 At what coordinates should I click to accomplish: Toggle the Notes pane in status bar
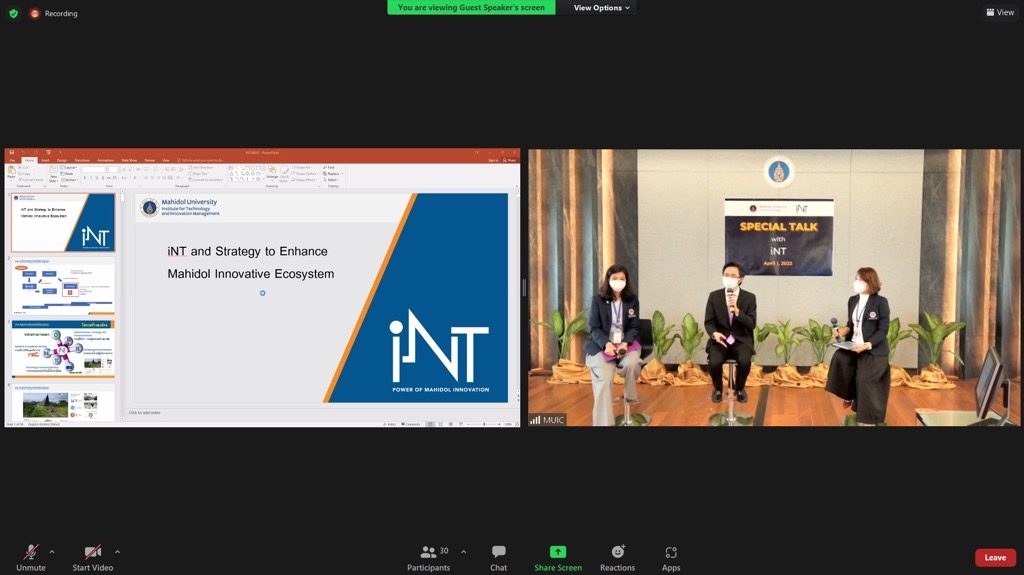point(390,424)
